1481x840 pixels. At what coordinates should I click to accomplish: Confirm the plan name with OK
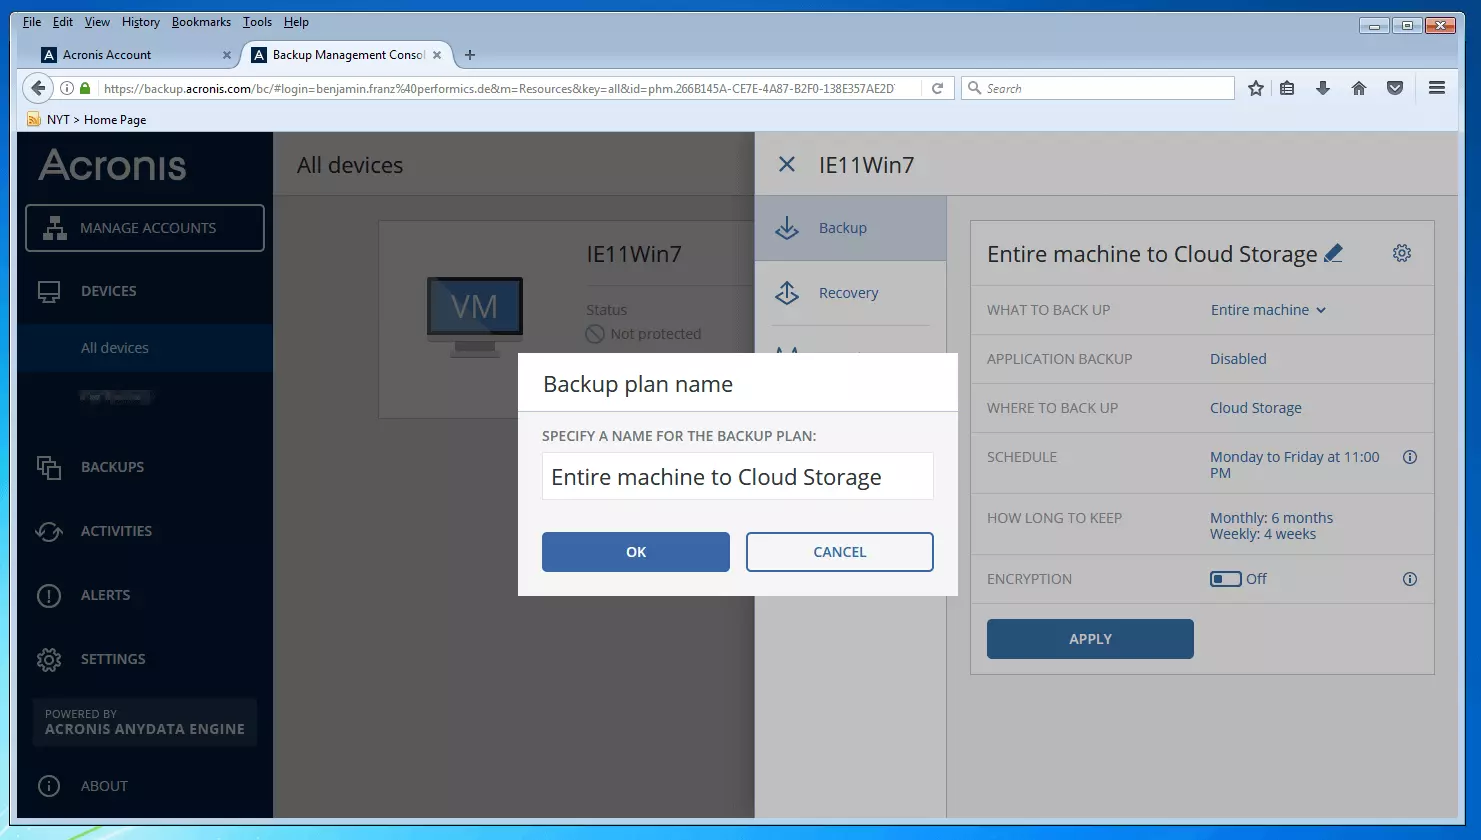tap(635, 552)
